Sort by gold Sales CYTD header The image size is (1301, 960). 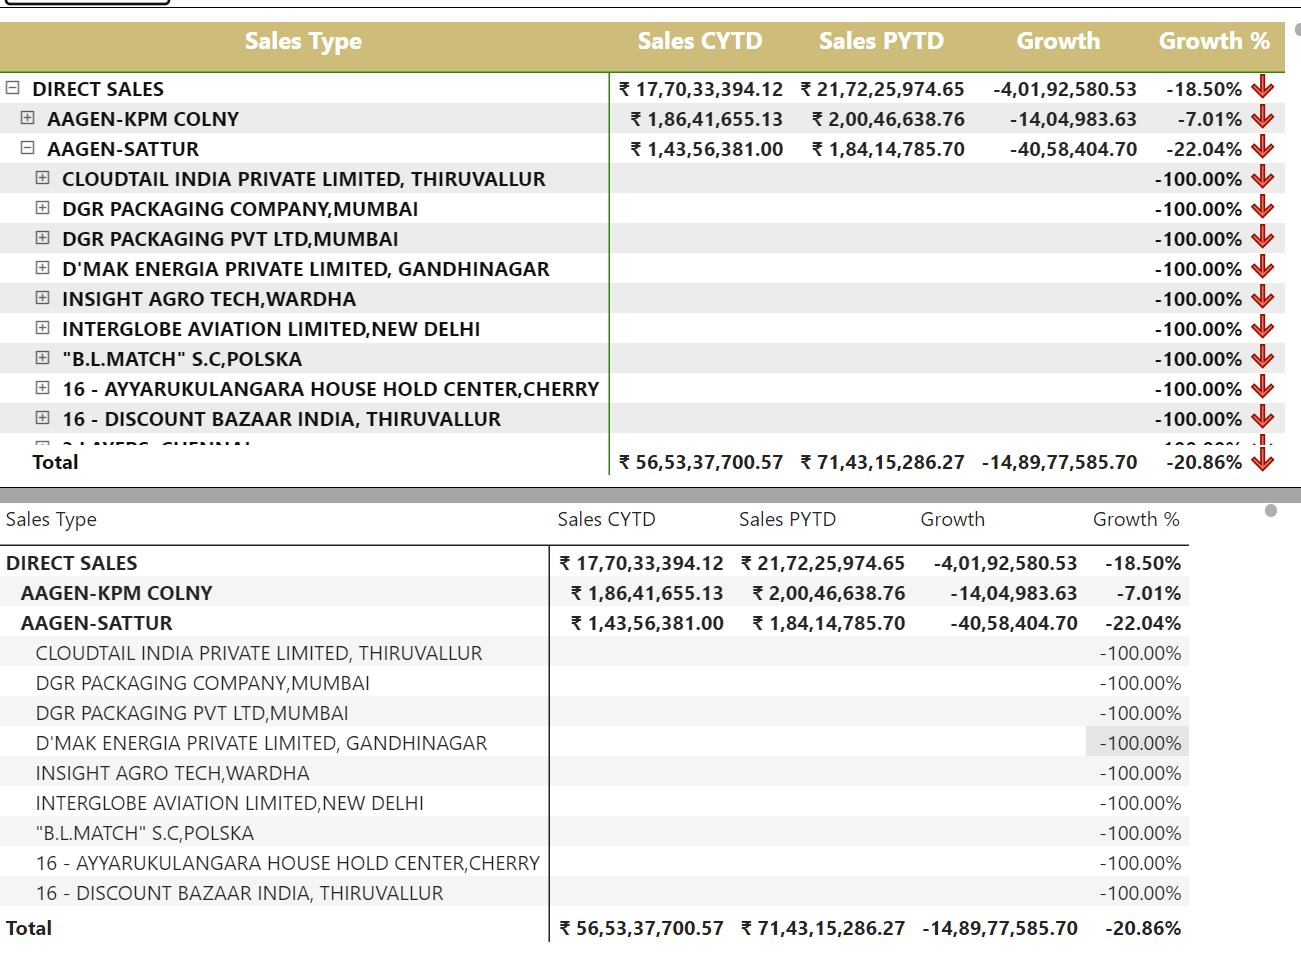(700, 41)
